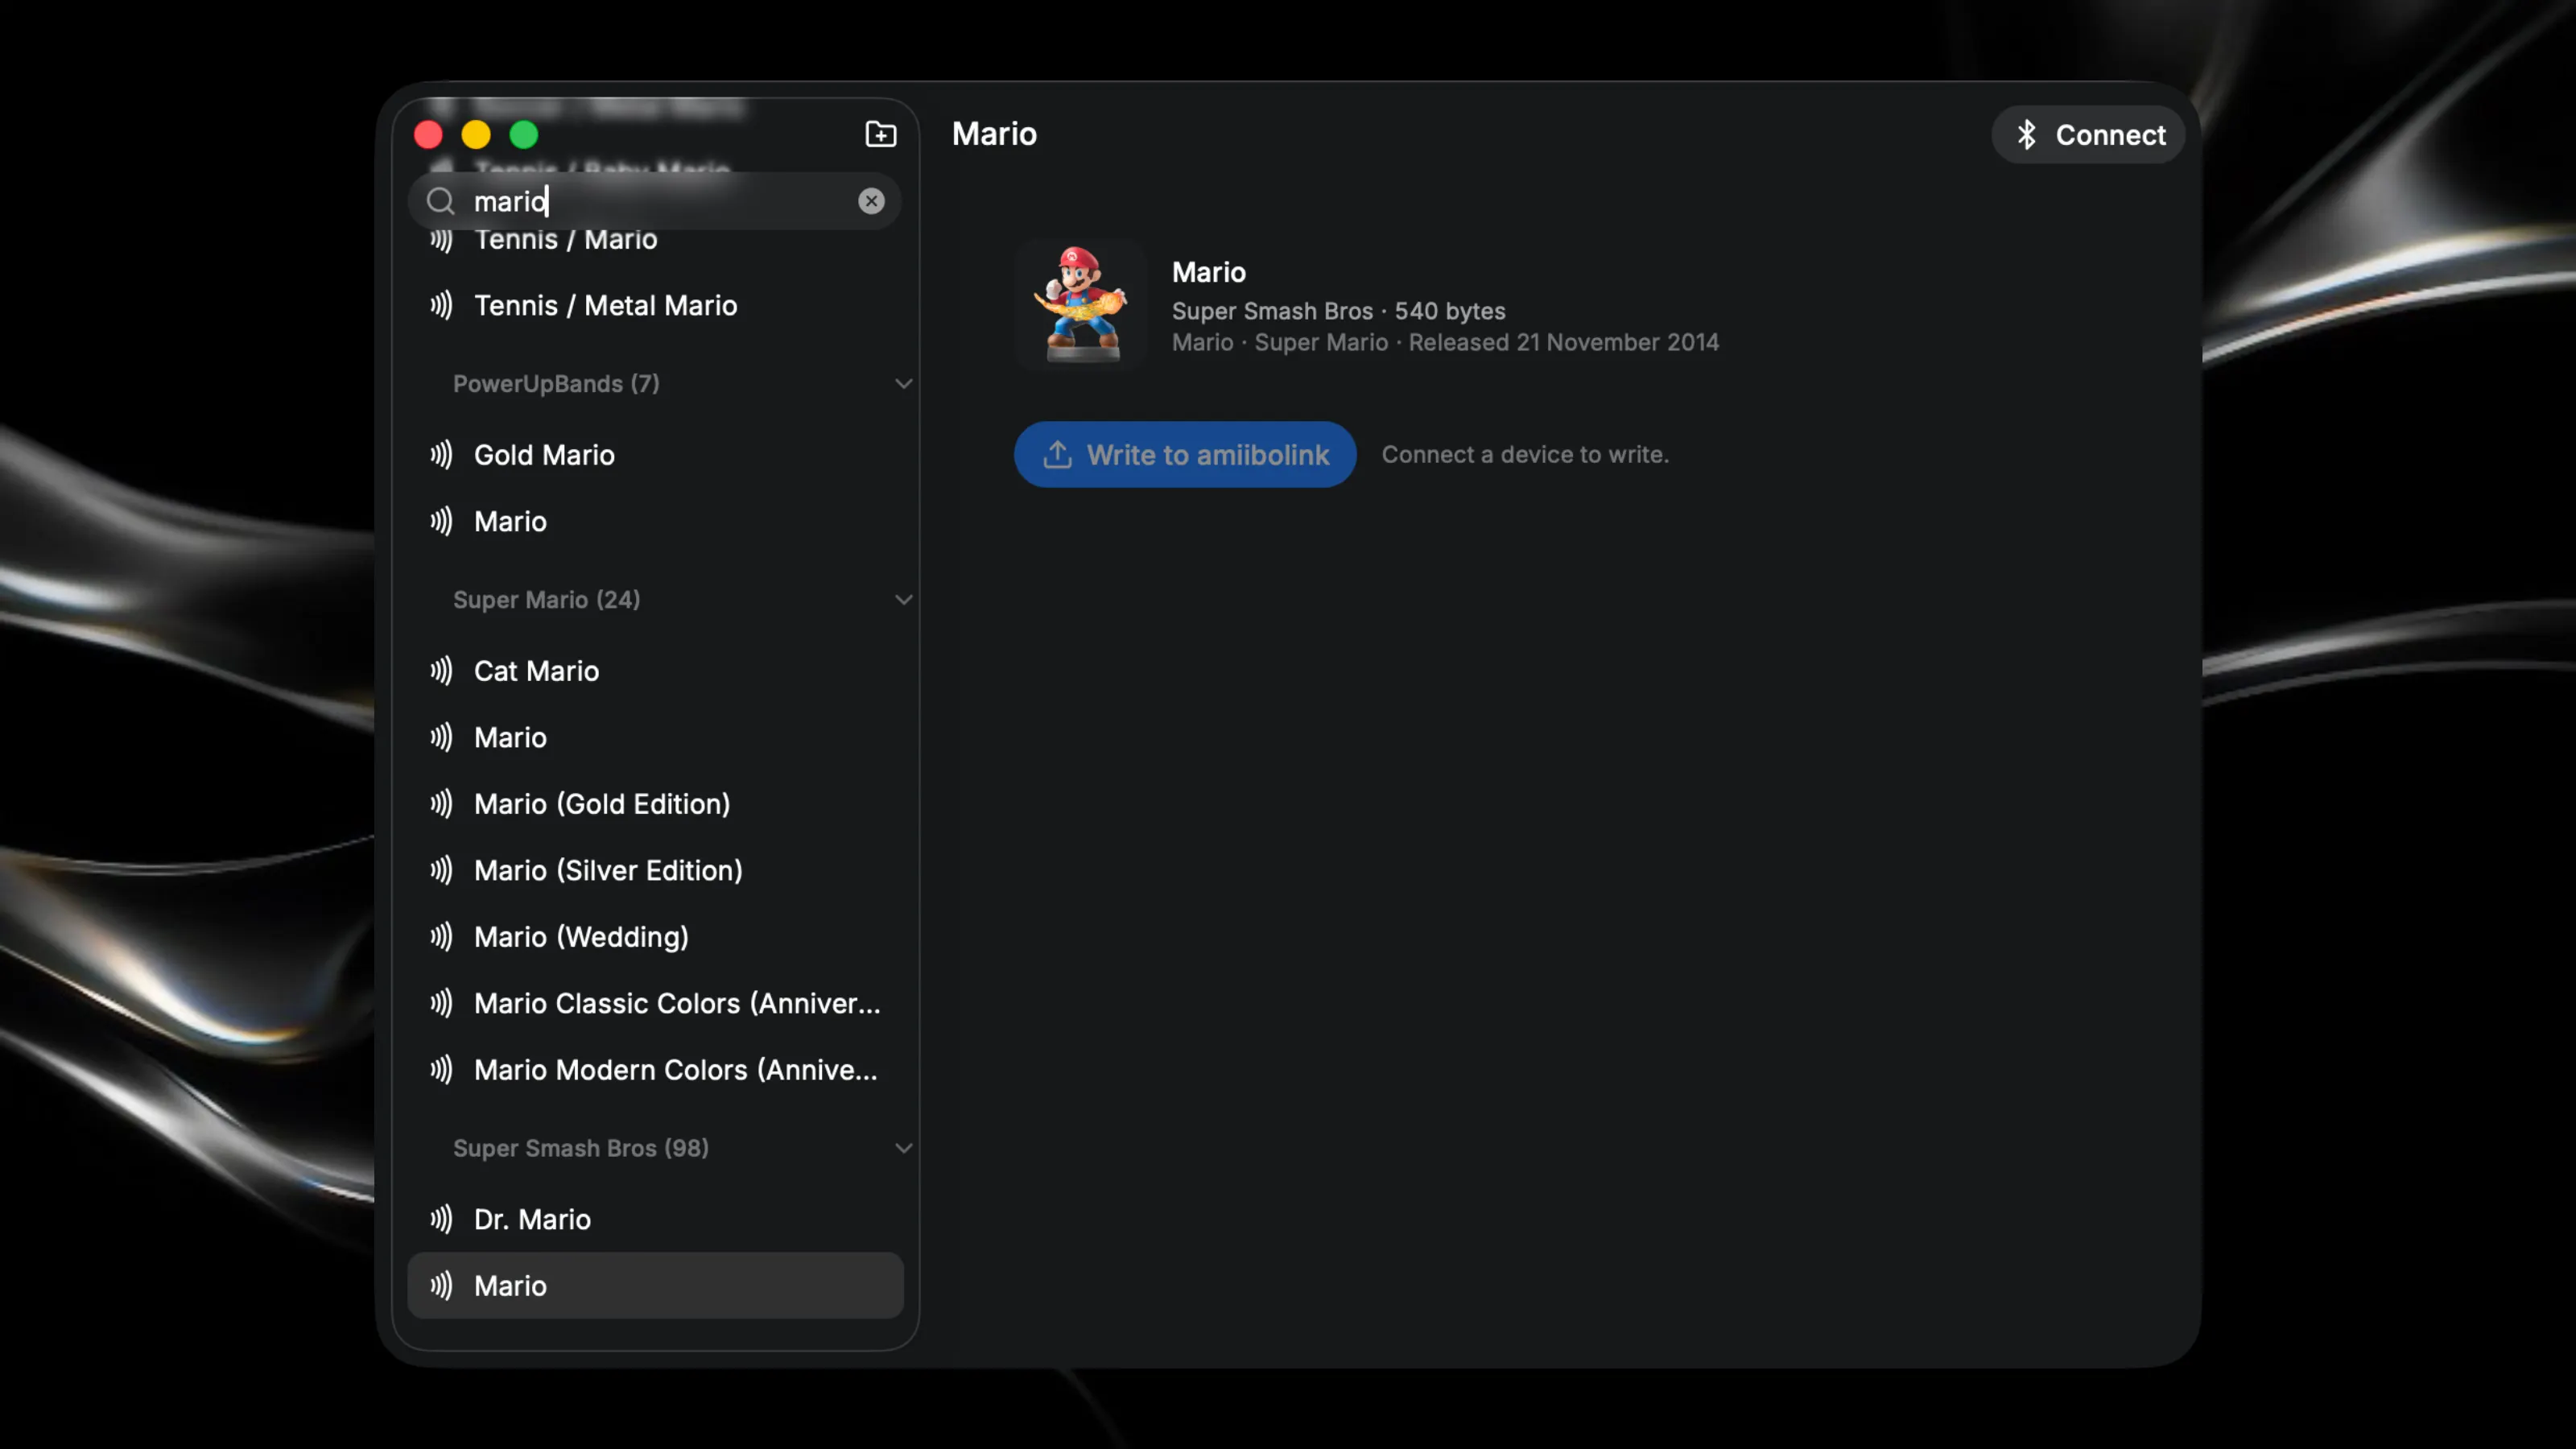Open the Mario amiibo figure thumbnail
The image size is (2576, 1449).
coord(1080,304)
